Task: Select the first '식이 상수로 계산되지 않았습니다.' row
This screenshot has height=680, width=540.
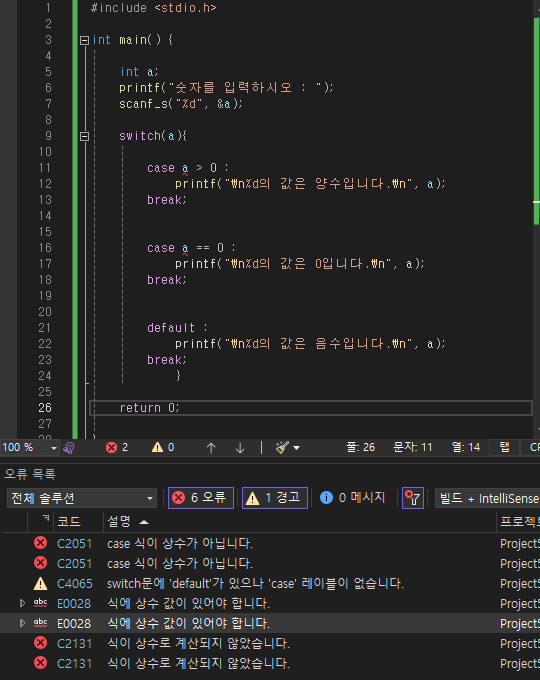Action: 270,643
